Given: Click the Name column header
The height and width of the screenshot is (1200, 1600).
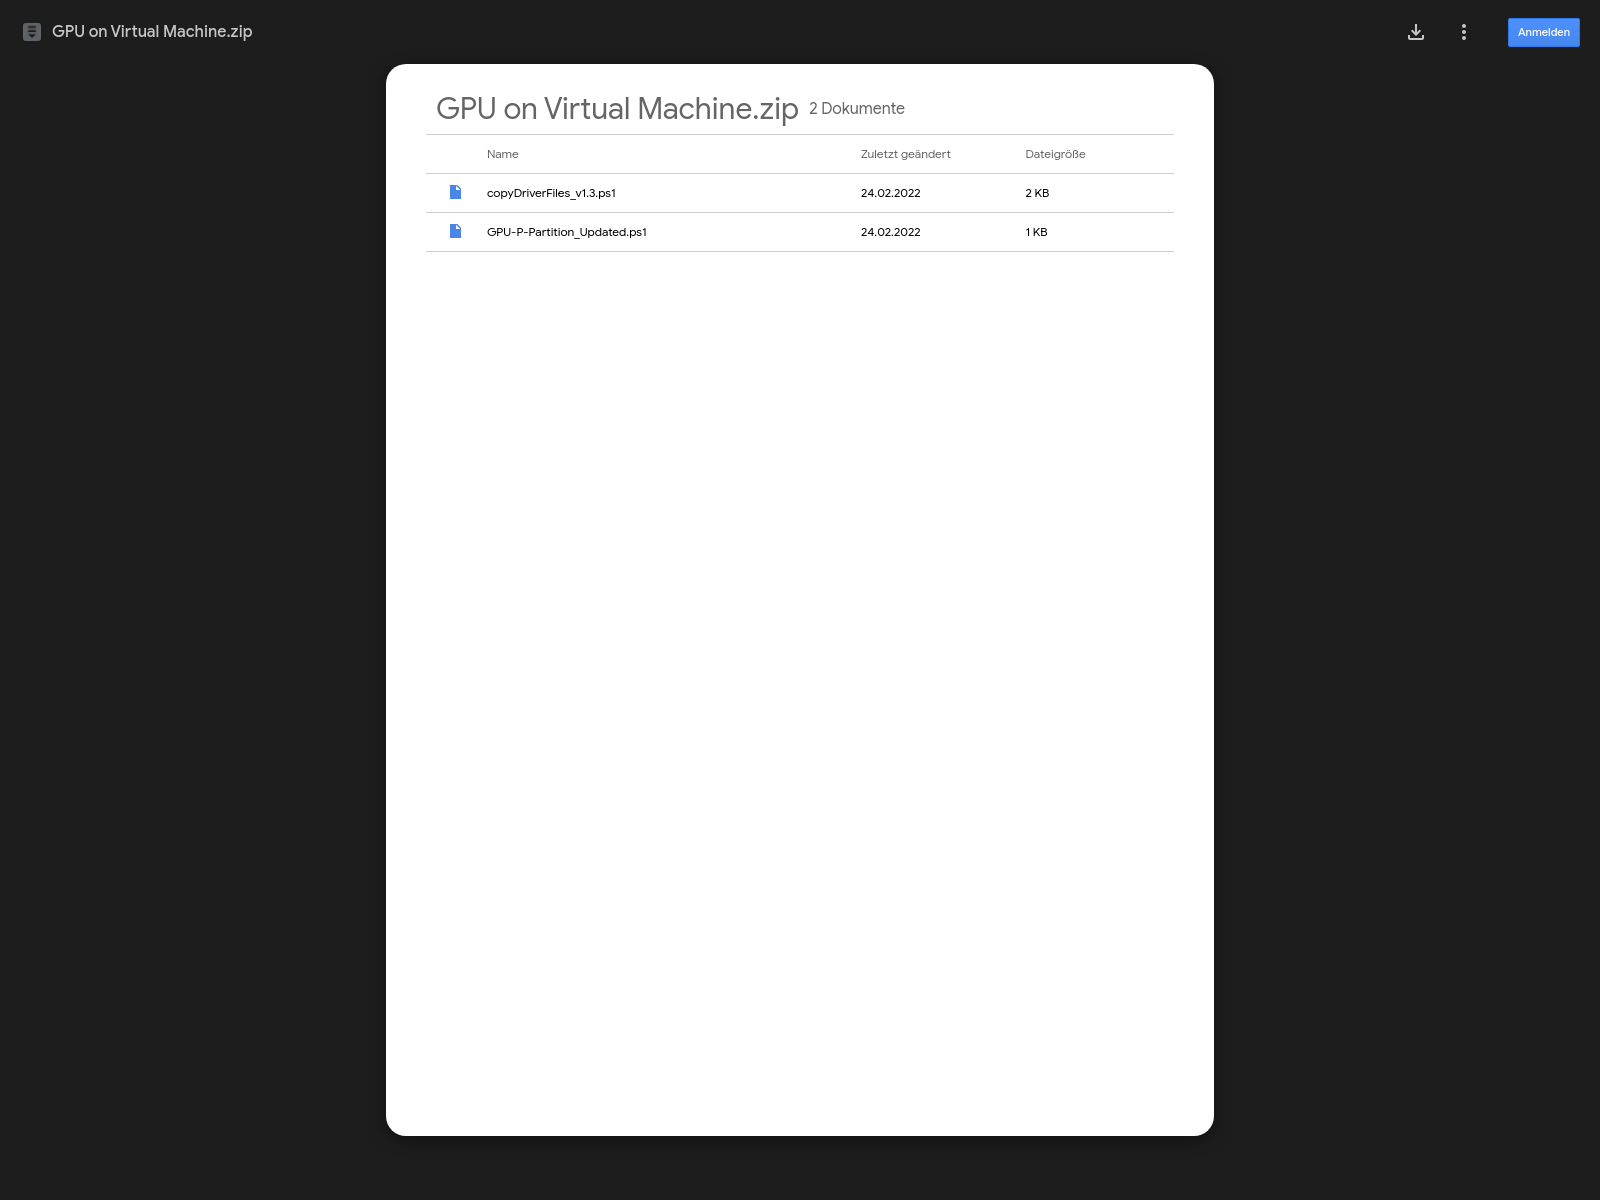Looking at the screenshot, I should point(503,154).
